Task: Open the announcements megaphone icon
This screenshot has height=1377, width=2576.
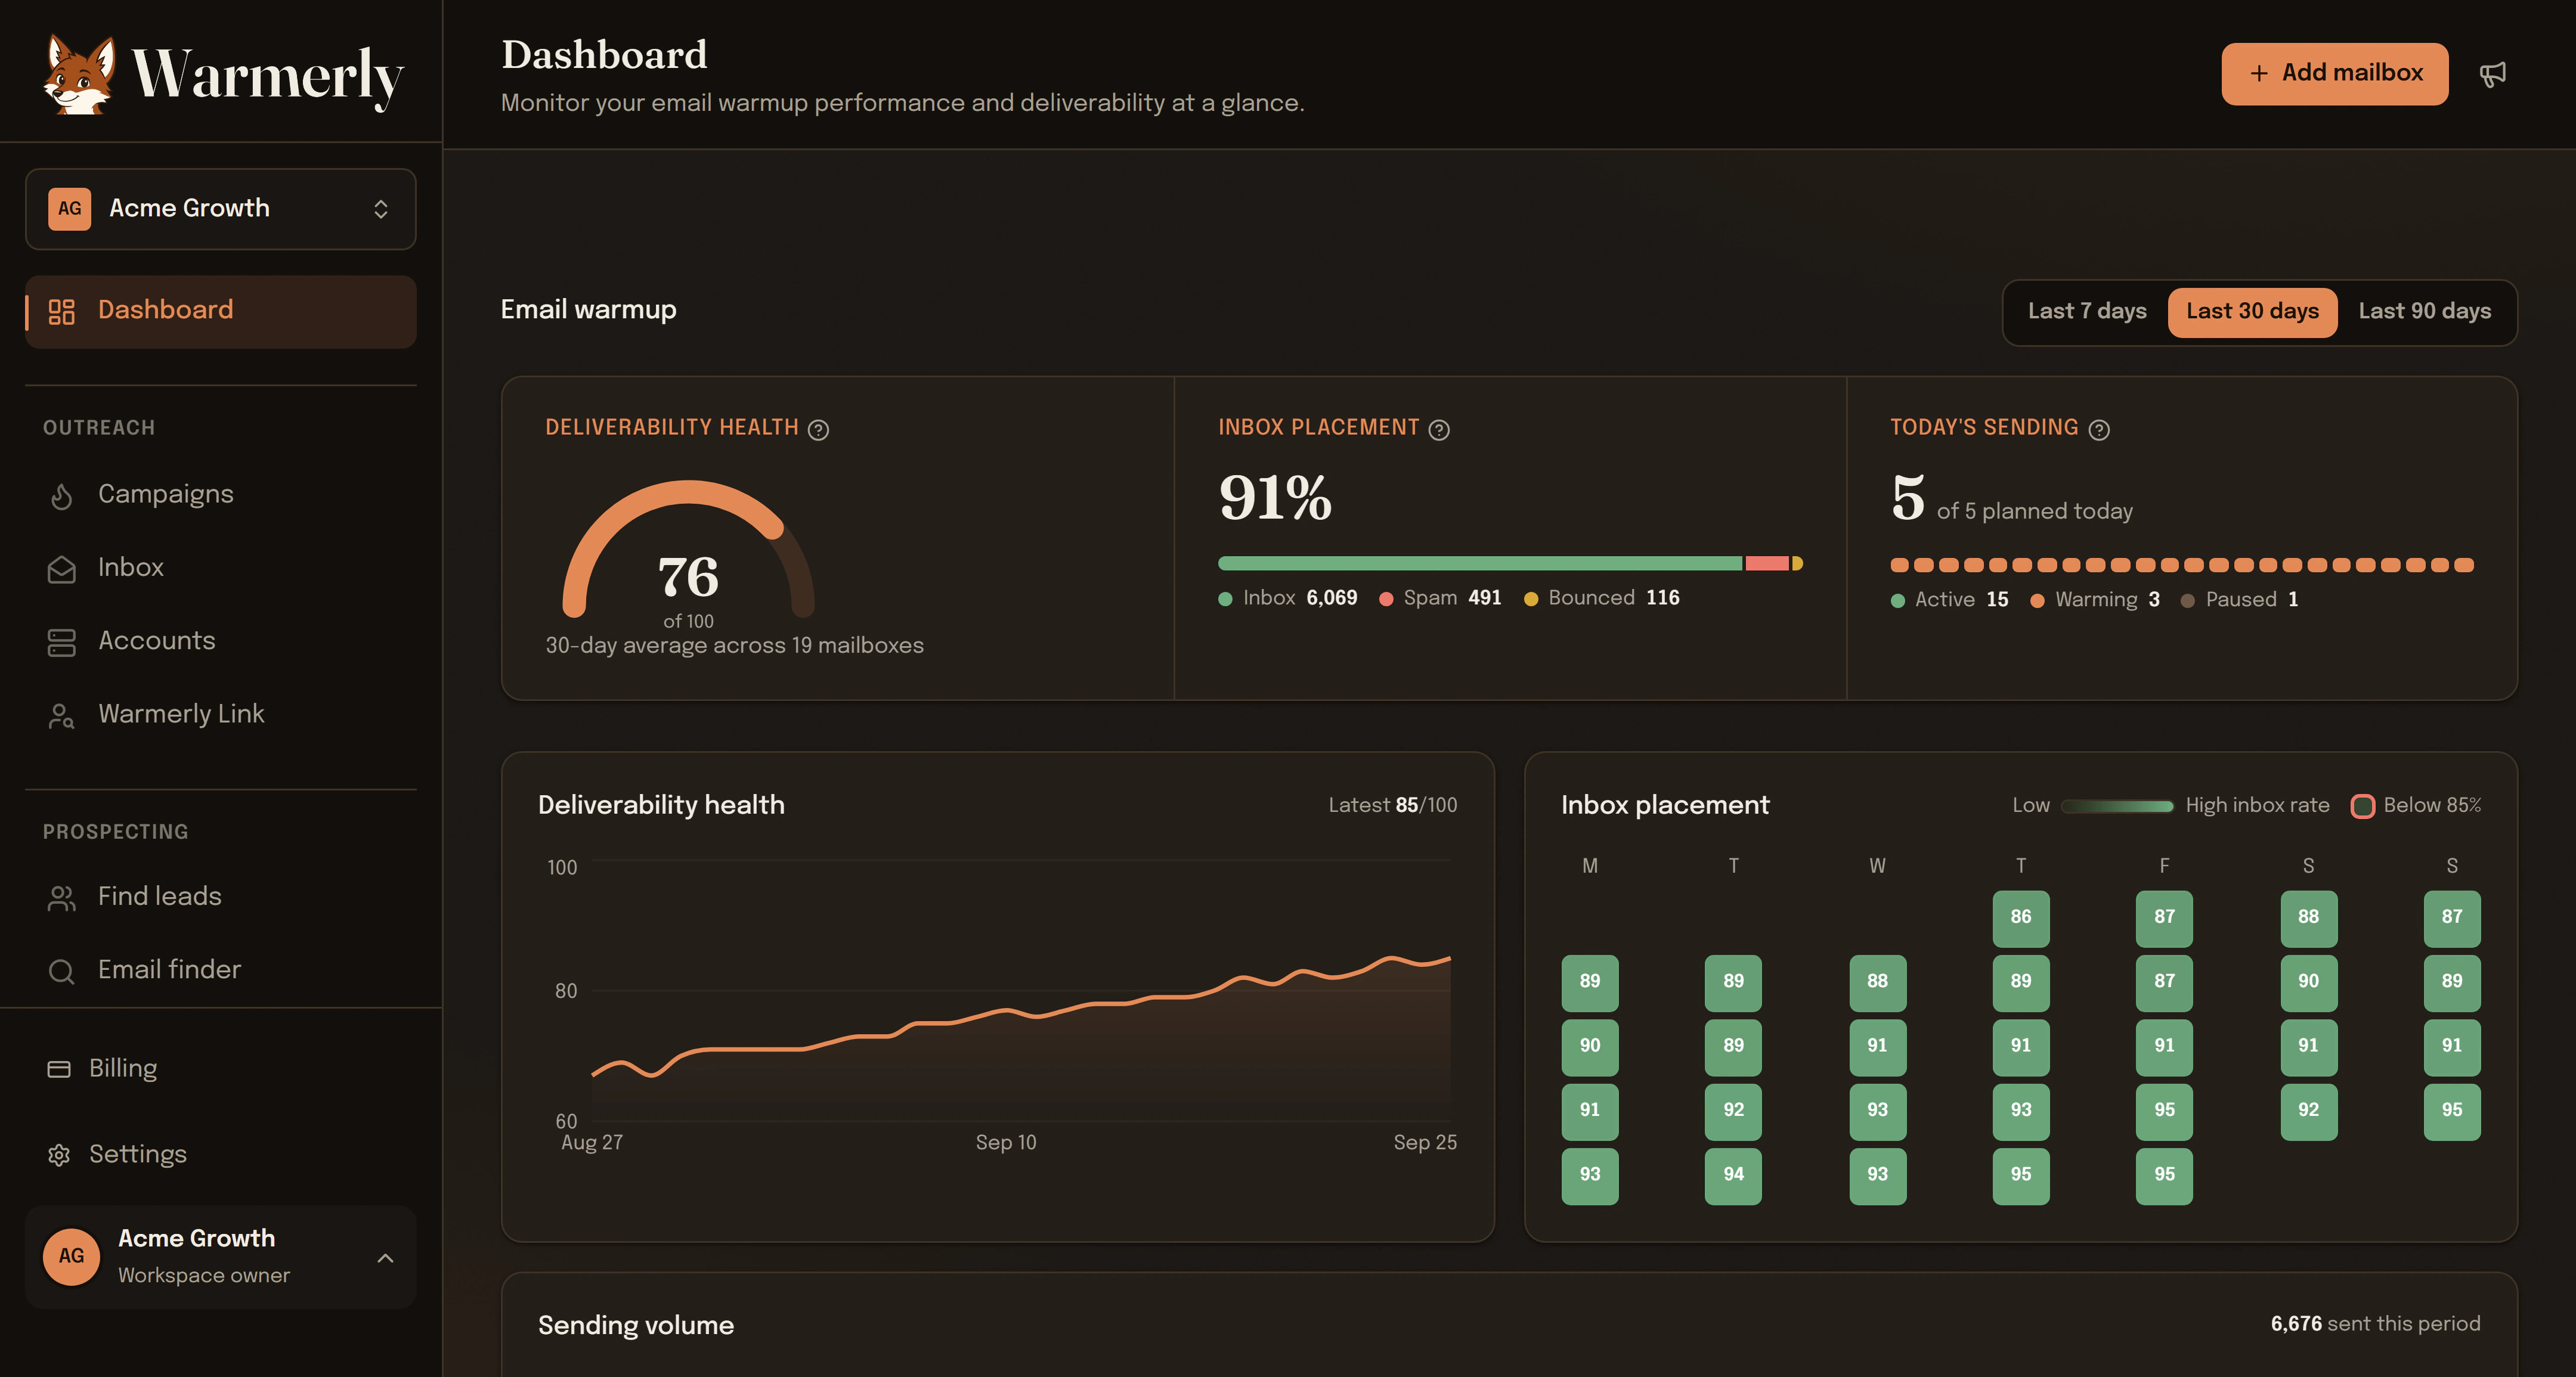Action: tap(2493, 74)
